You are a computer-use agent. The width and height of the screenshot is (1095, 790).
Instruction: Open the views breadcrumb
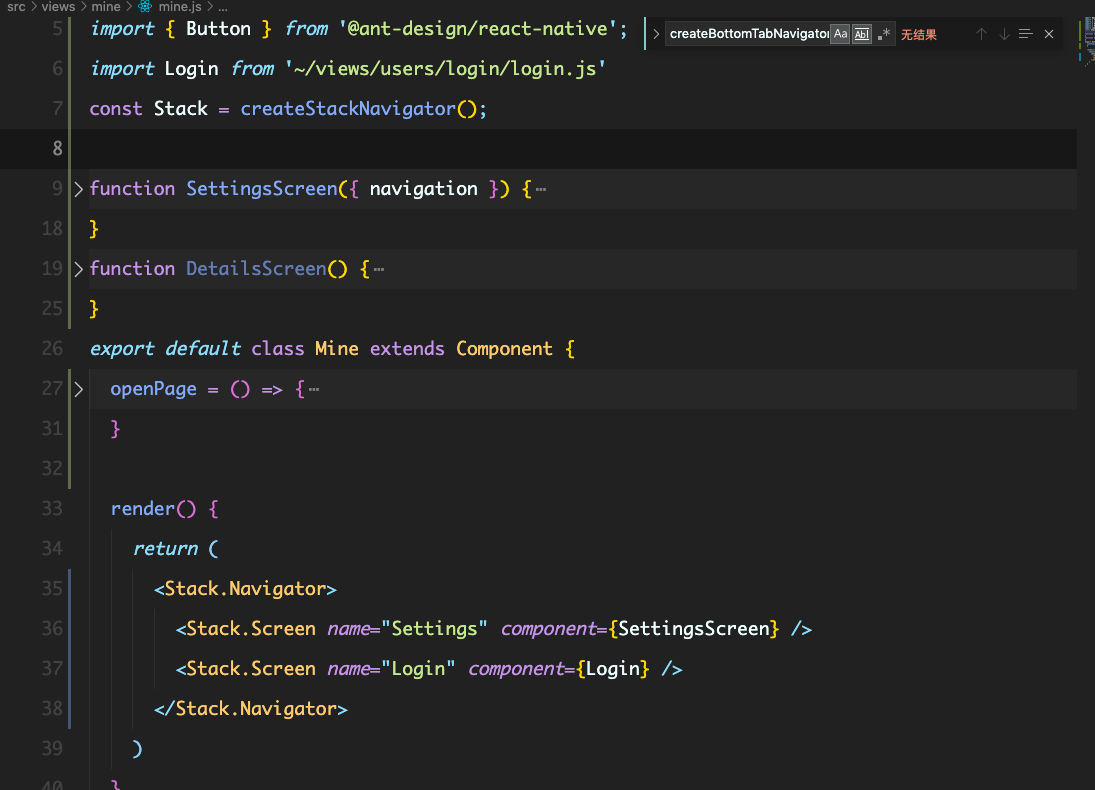click(x=58, y=7)
